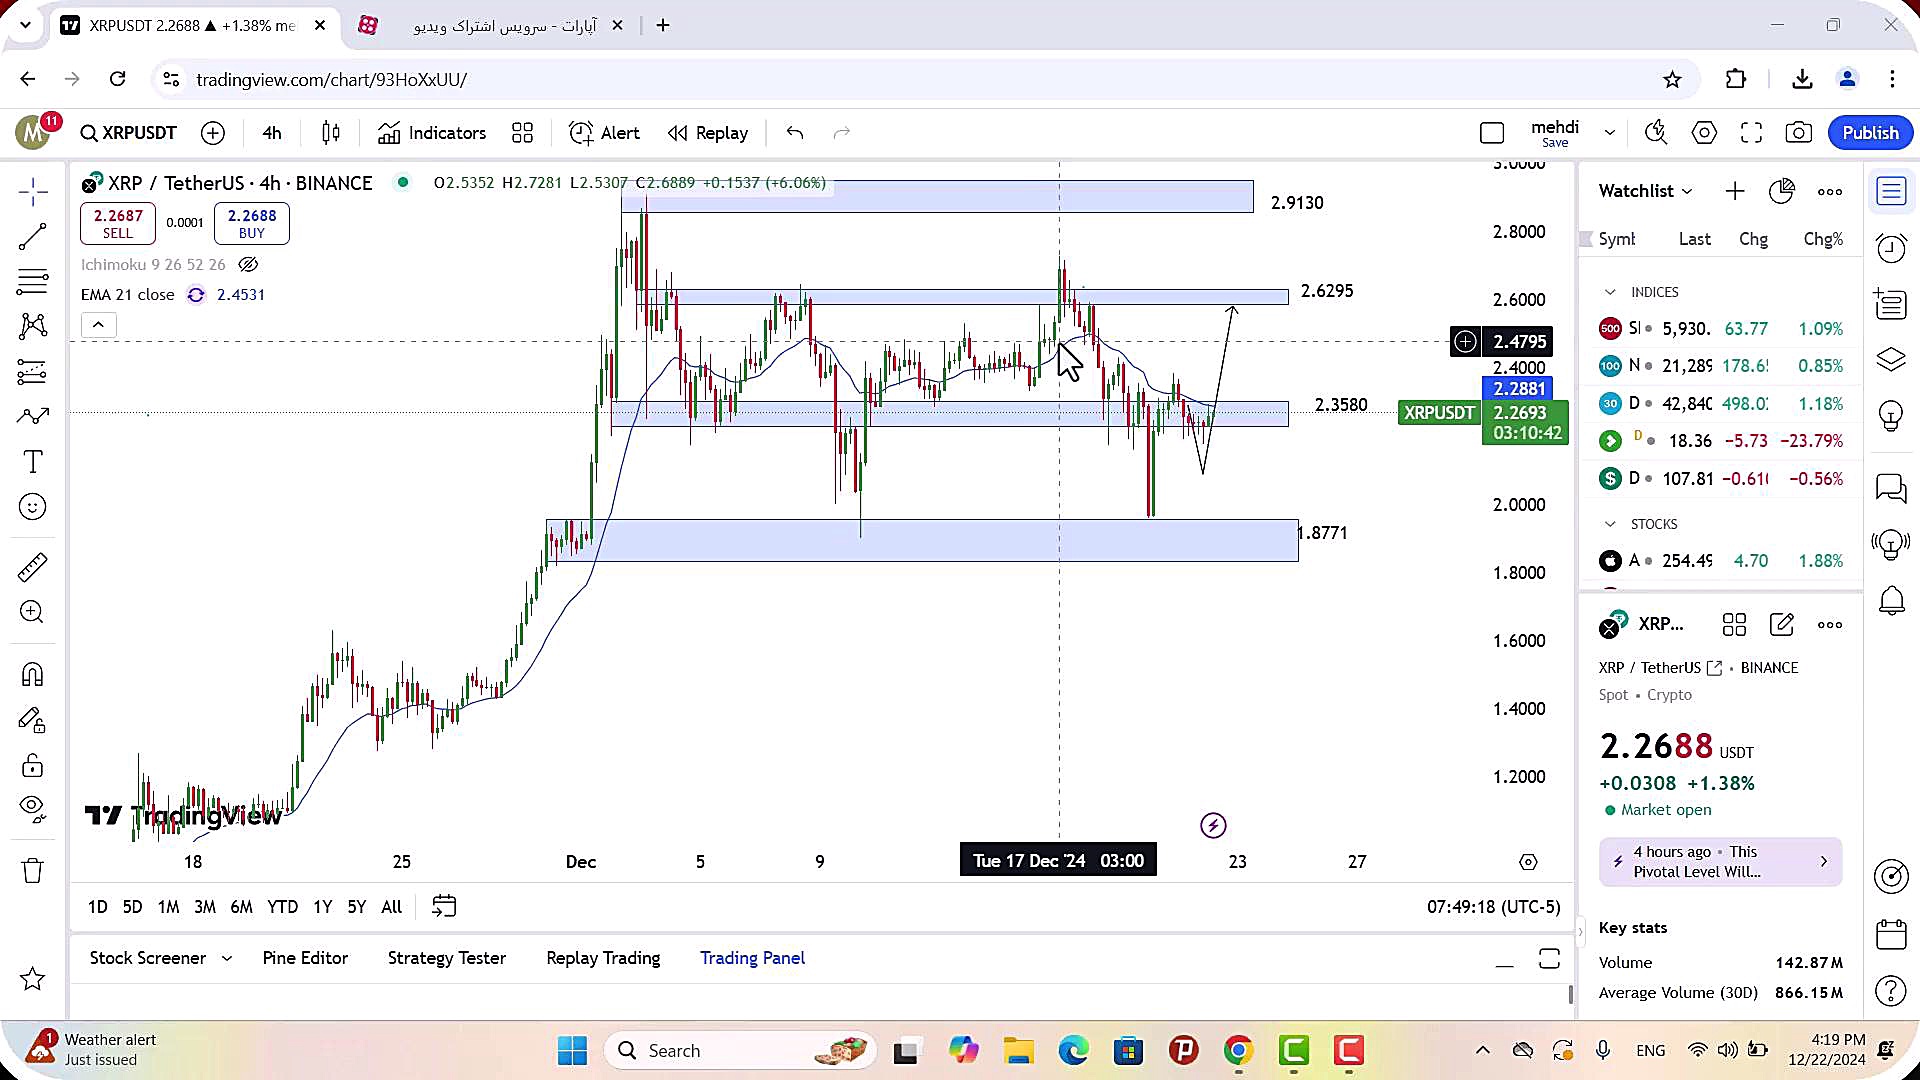Select the text annotation tool

pyautogui.click(x=32, y=462)
